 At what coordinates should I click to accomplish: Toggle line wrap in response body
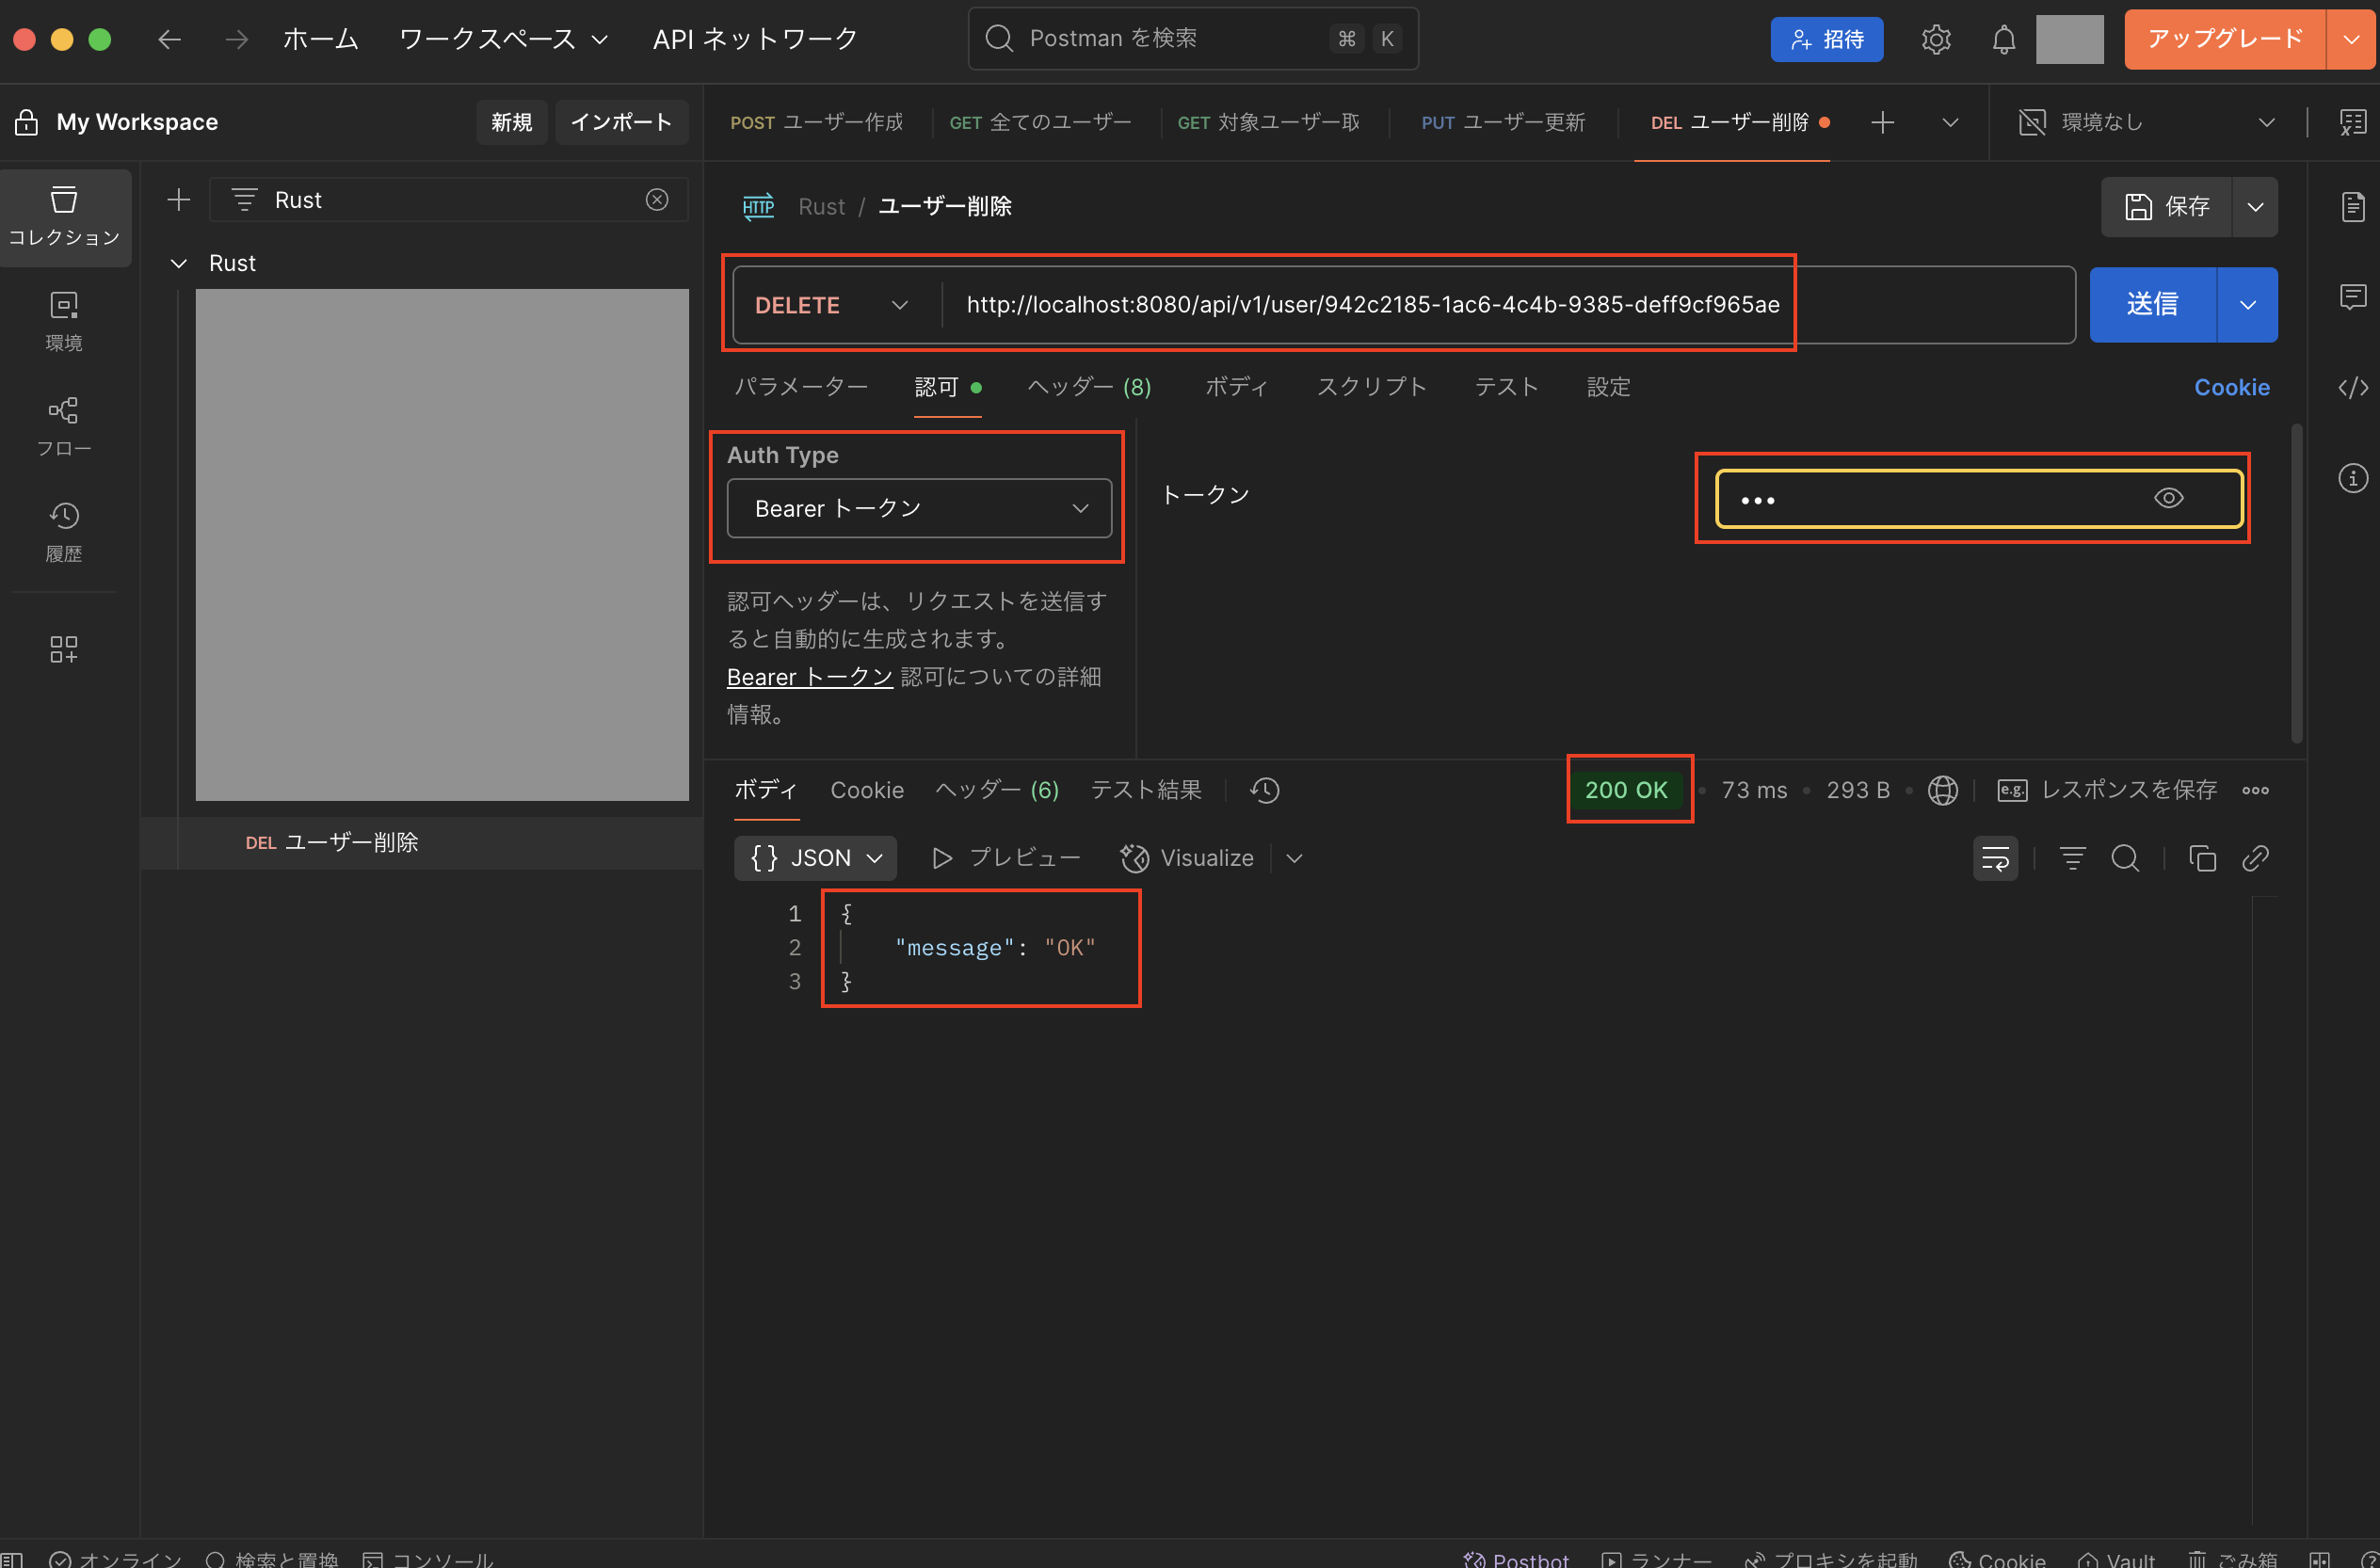click(x=1995, y=858)
